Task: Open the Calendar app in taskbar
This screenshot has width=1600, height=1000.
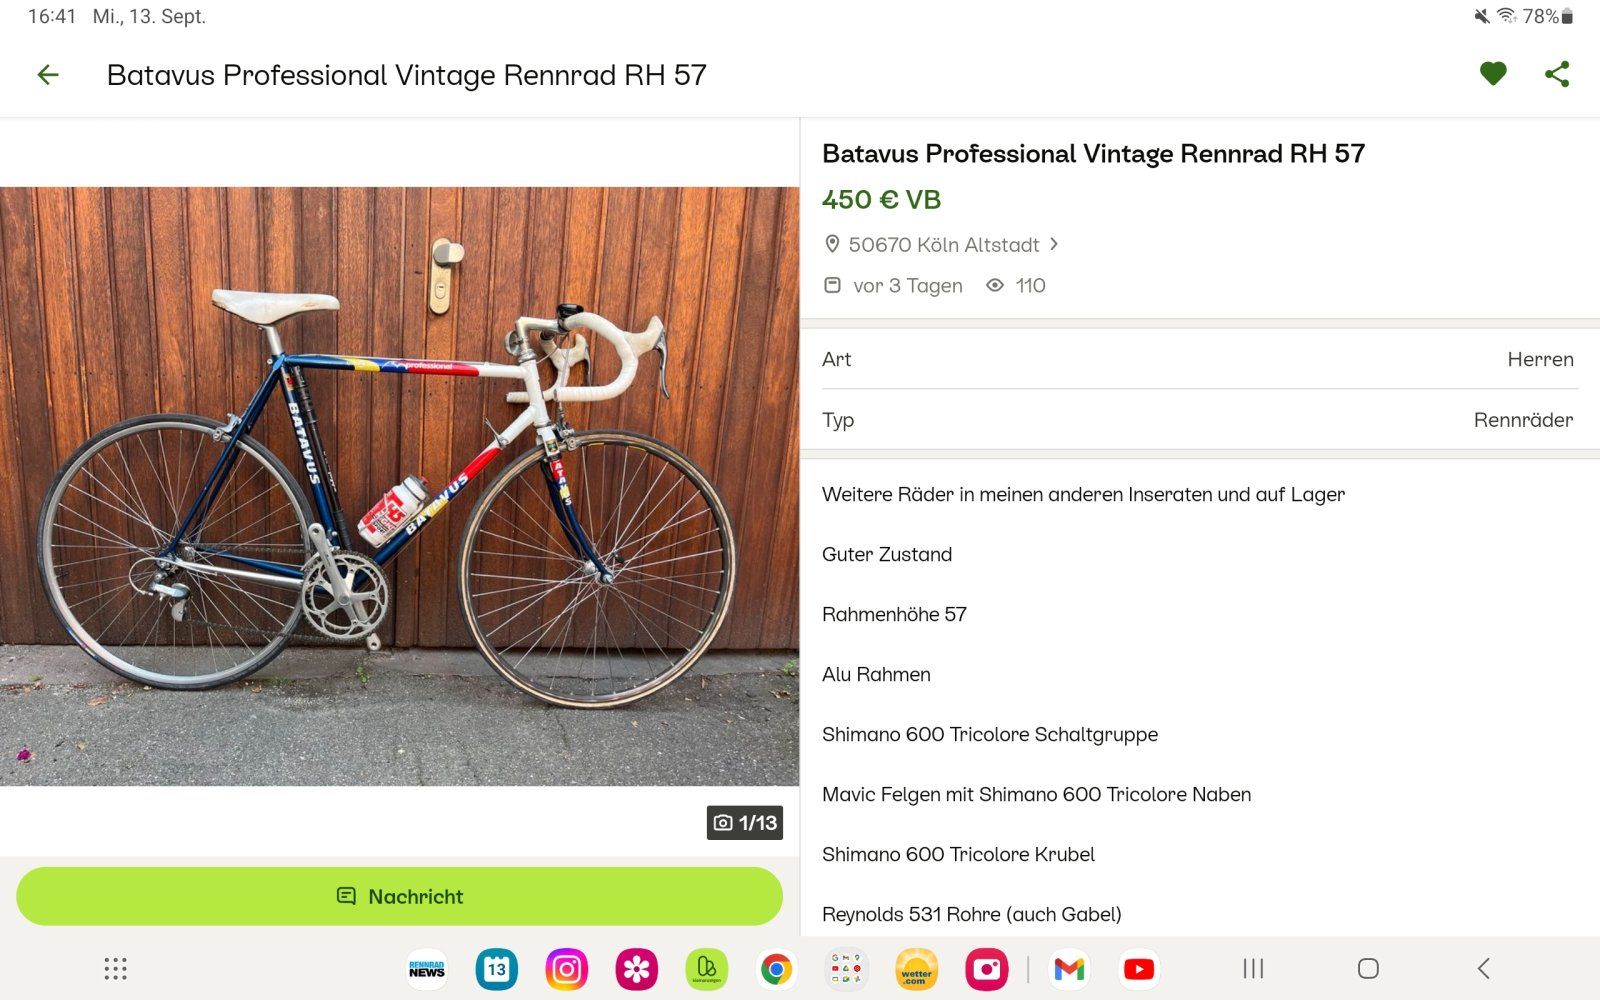Action: click(497, 969)
